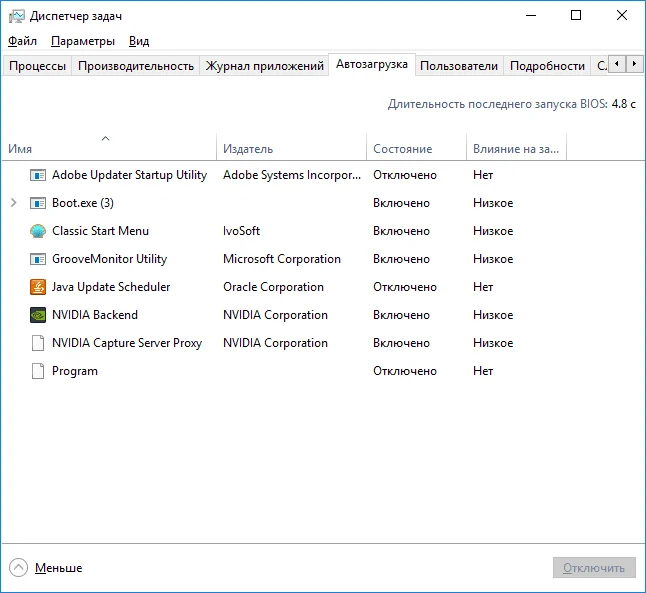Click the Меньше link text
This screenshot has height=593, width=646.
click(58, 568)
